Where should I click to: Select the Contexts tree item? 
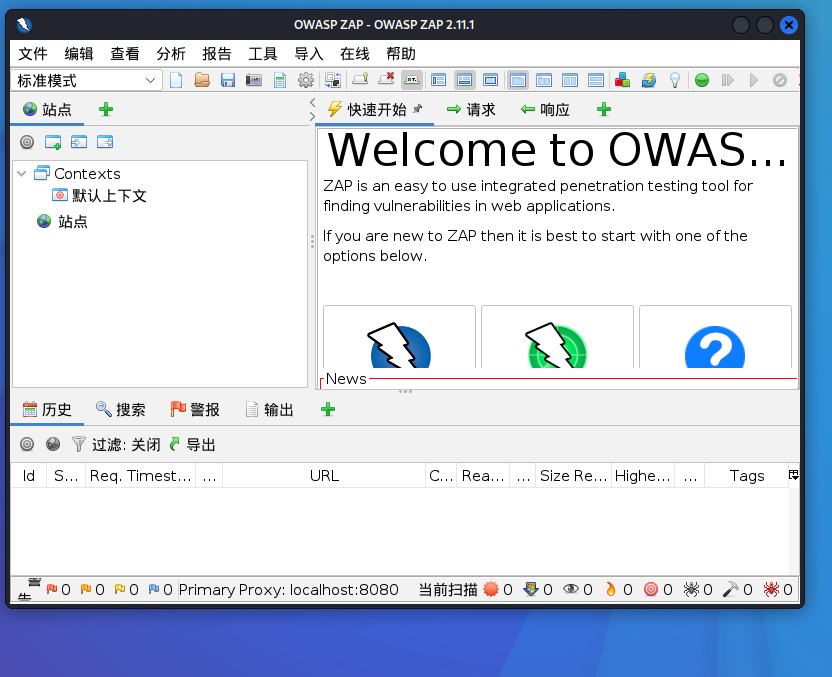pos(77,173)
